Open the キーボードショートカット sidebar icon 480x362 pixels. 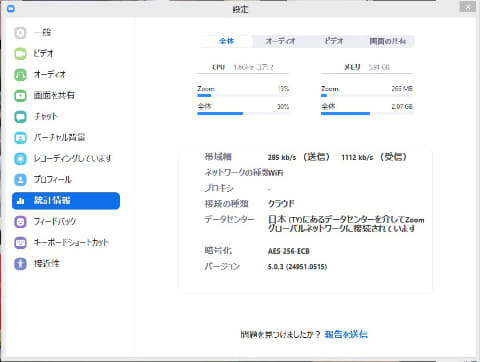tap(20, 243)
